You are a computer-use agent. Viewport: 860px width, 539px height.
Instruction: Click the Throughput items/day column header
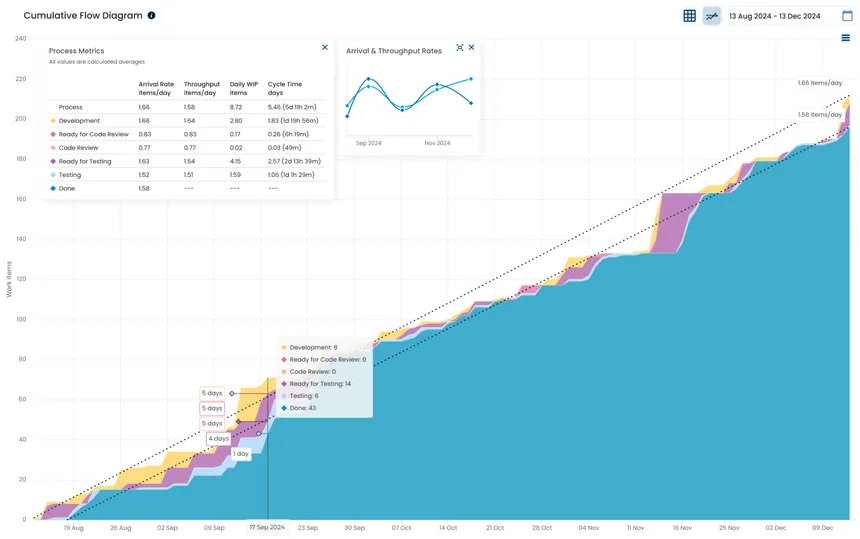coord(202,88)
